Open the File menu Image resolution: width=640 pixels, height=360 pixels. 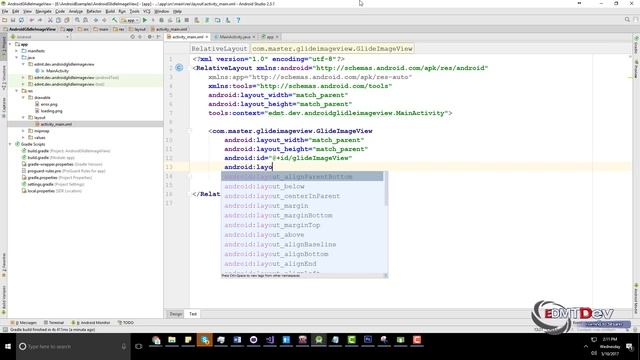tap(5, 11)
